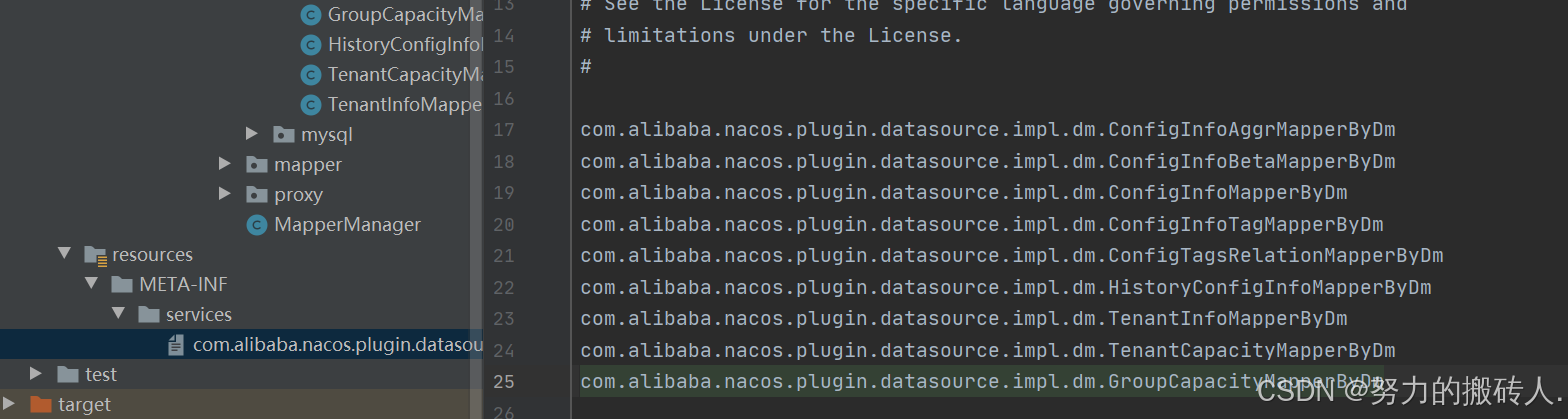1568x419 pixels.
Task: Click the services folder icon
Action: pos(149,314)
